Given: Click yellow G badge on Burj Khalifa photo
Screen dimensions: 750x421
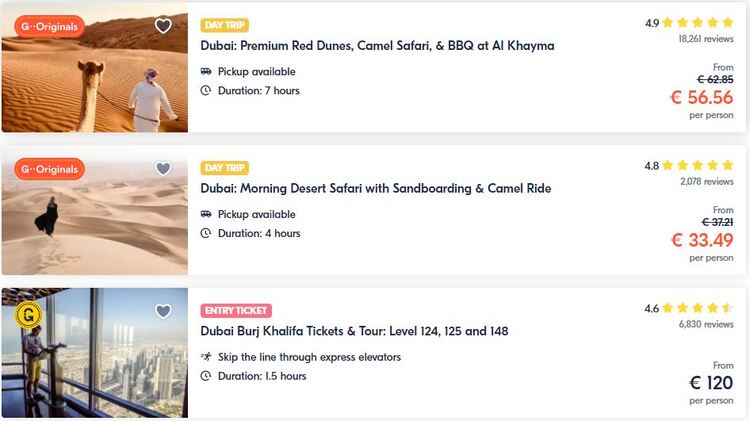Looking at the screenshot, I should (x=29, y=315).
